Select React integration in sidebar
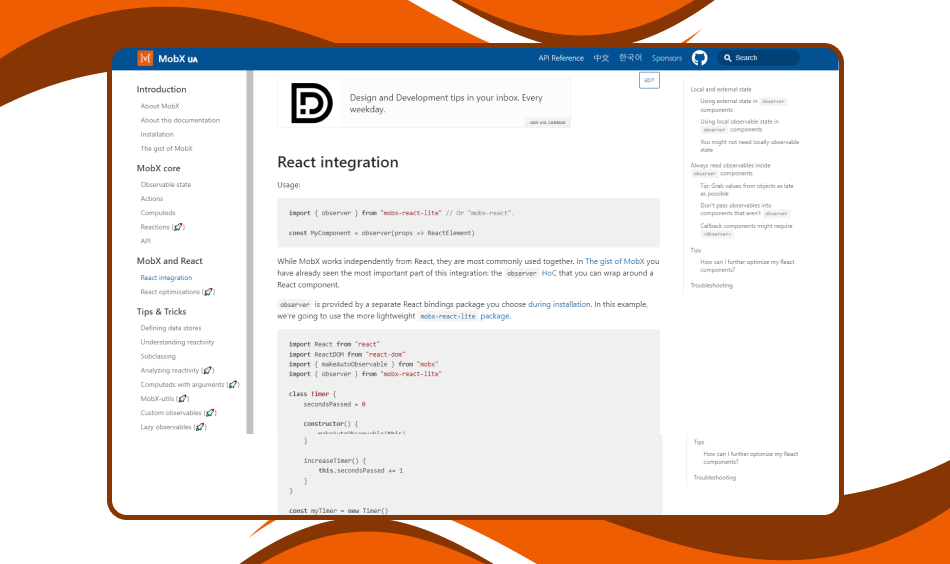This screenshot has height=564, width=950. pos(166,277)
